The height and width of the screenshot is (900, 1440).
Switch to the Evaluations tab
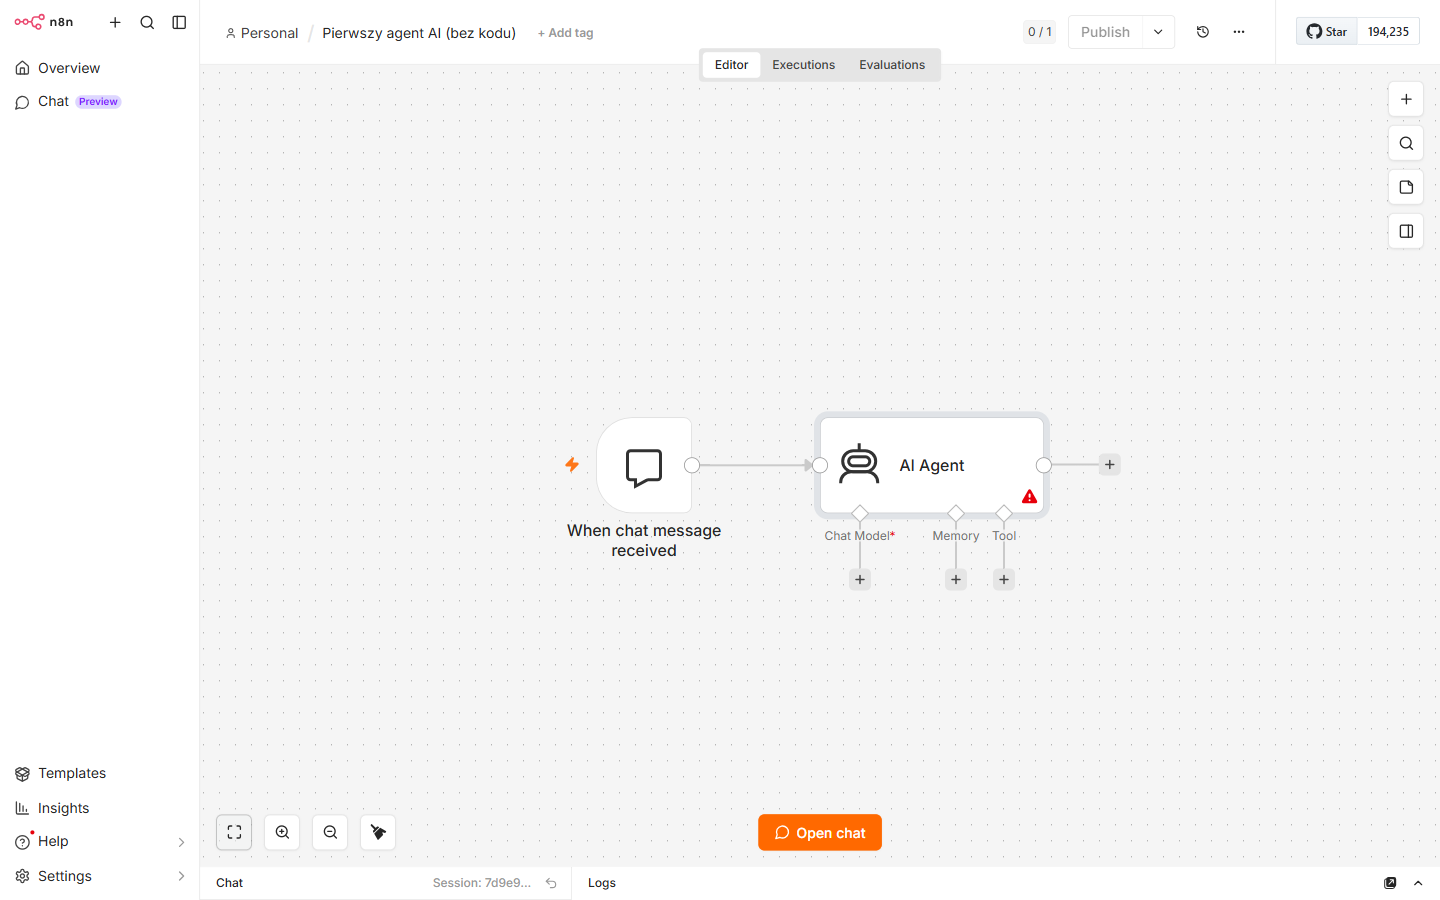[892, 65]
